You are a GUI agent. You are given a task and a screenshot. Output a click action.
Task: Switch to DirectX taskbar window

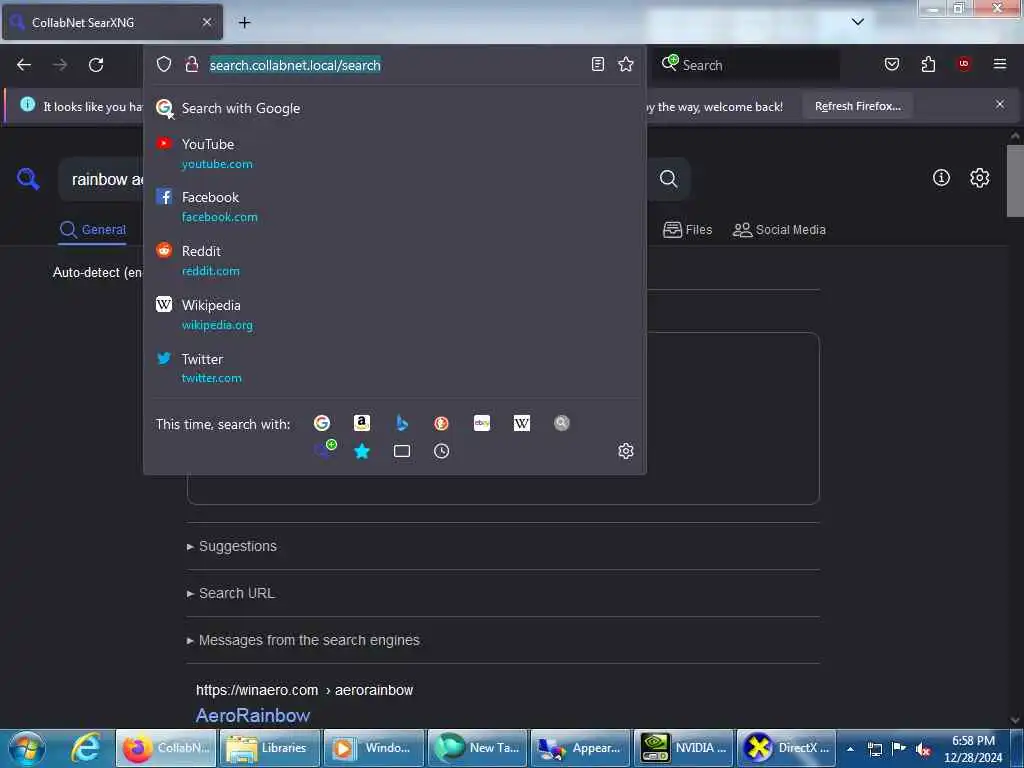(787, 748)
